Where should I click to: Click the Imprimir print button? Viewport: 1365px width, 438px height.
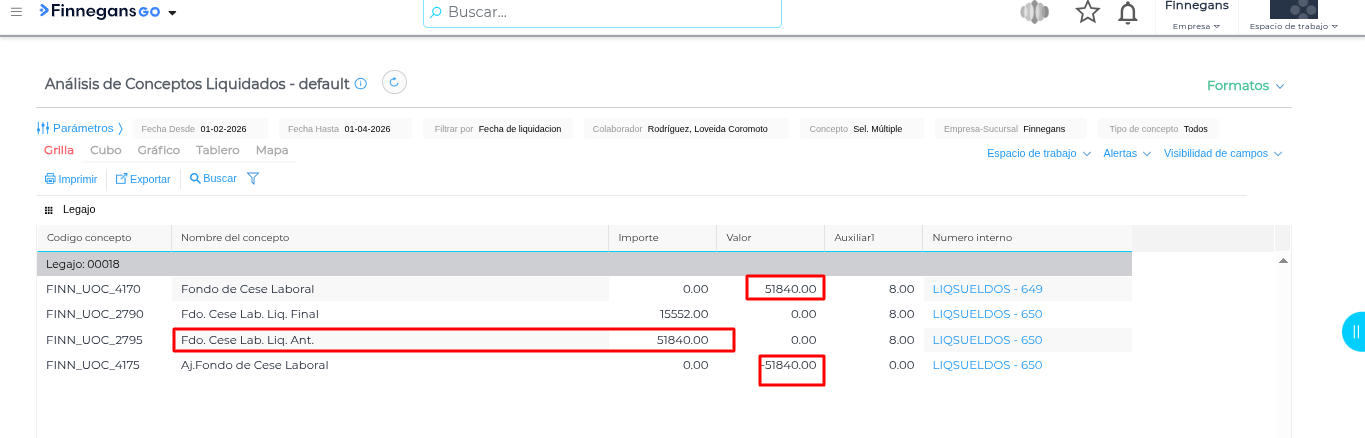pos(71,179)
